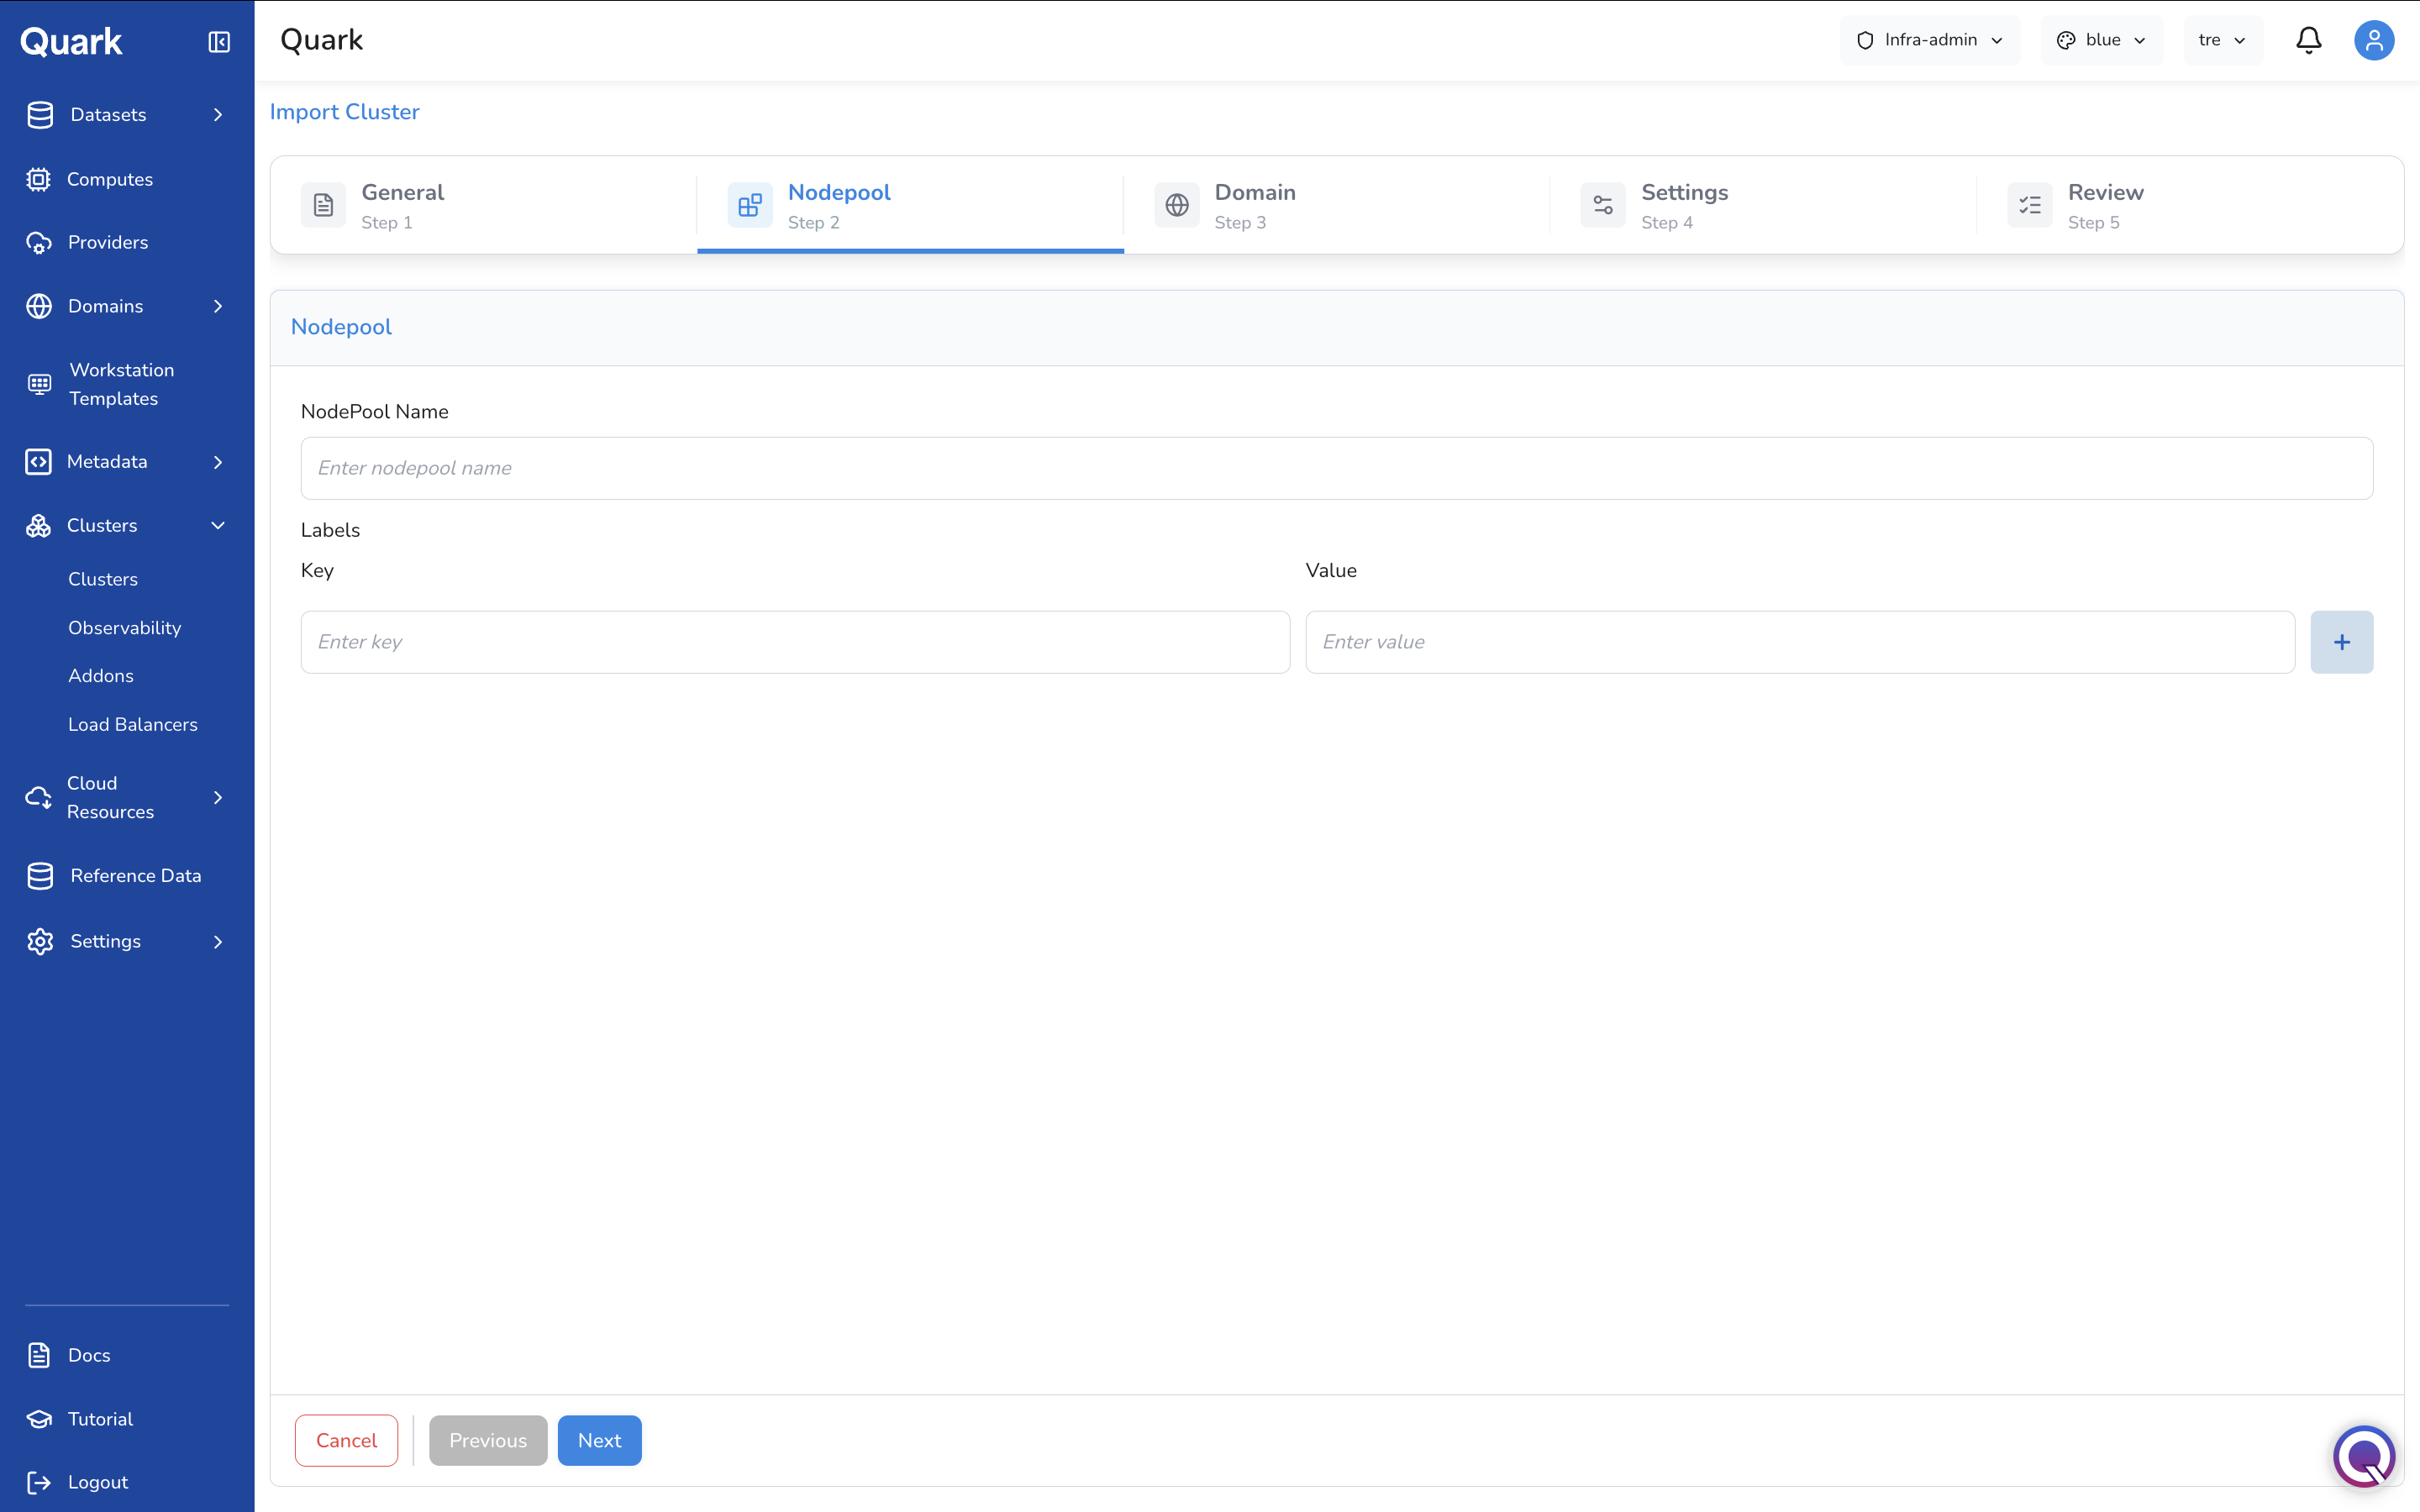
Task: Click the palette icon beside blue
Action: 2066,41
